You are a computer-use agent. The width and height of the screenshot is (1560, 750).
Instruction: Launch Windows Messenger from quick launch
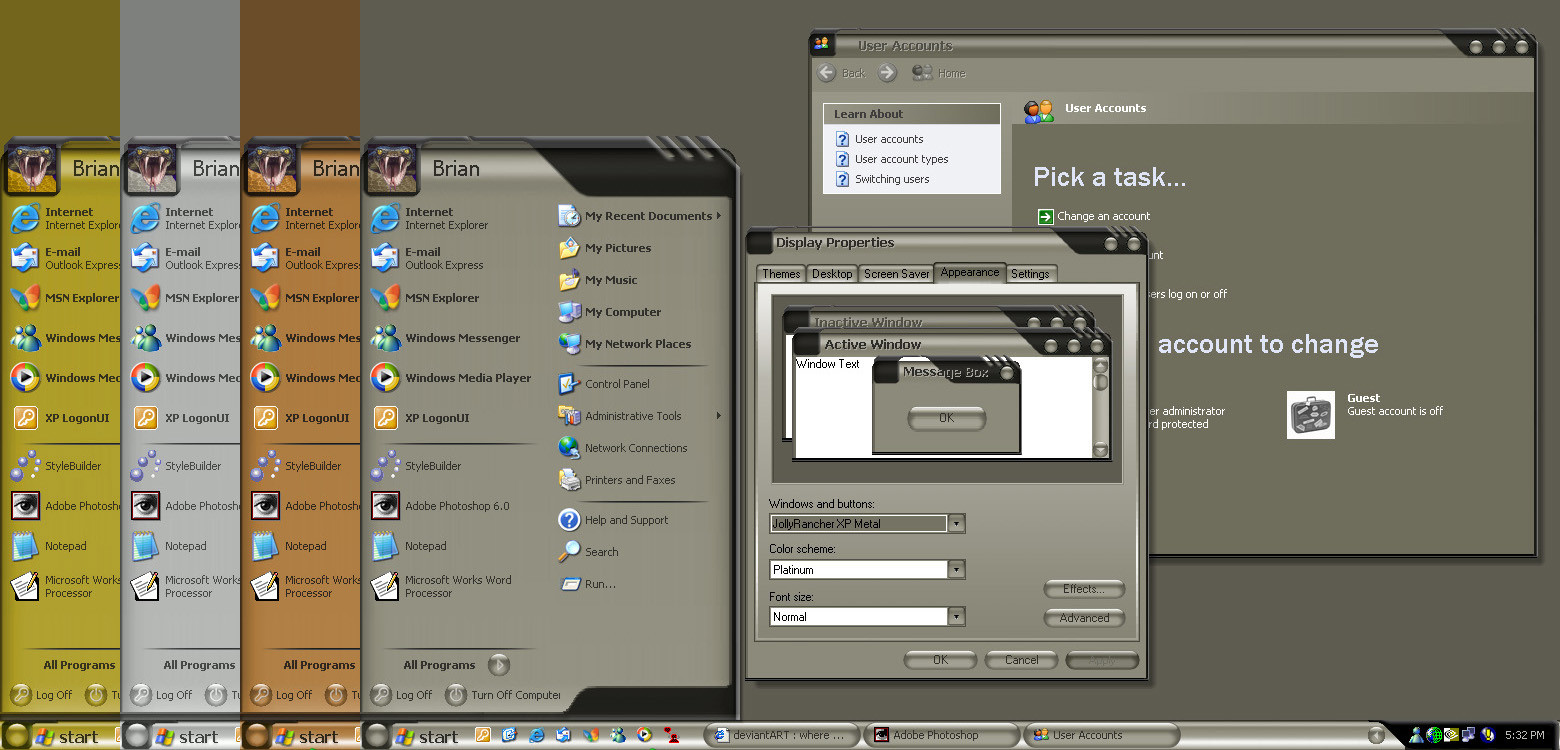click(618, 735)
